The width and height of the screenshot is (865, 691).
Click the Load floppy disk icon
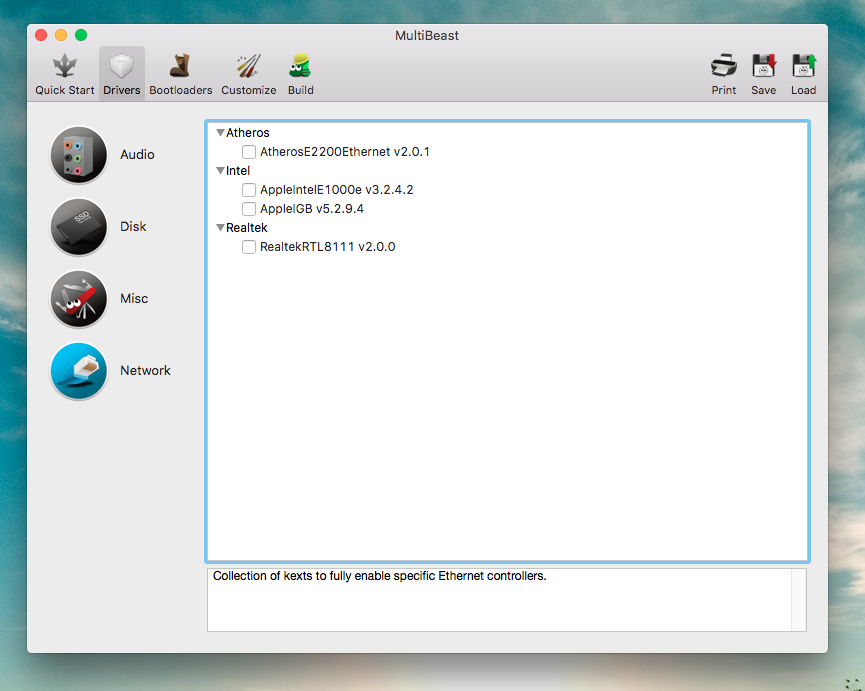(x=804, y=66)
